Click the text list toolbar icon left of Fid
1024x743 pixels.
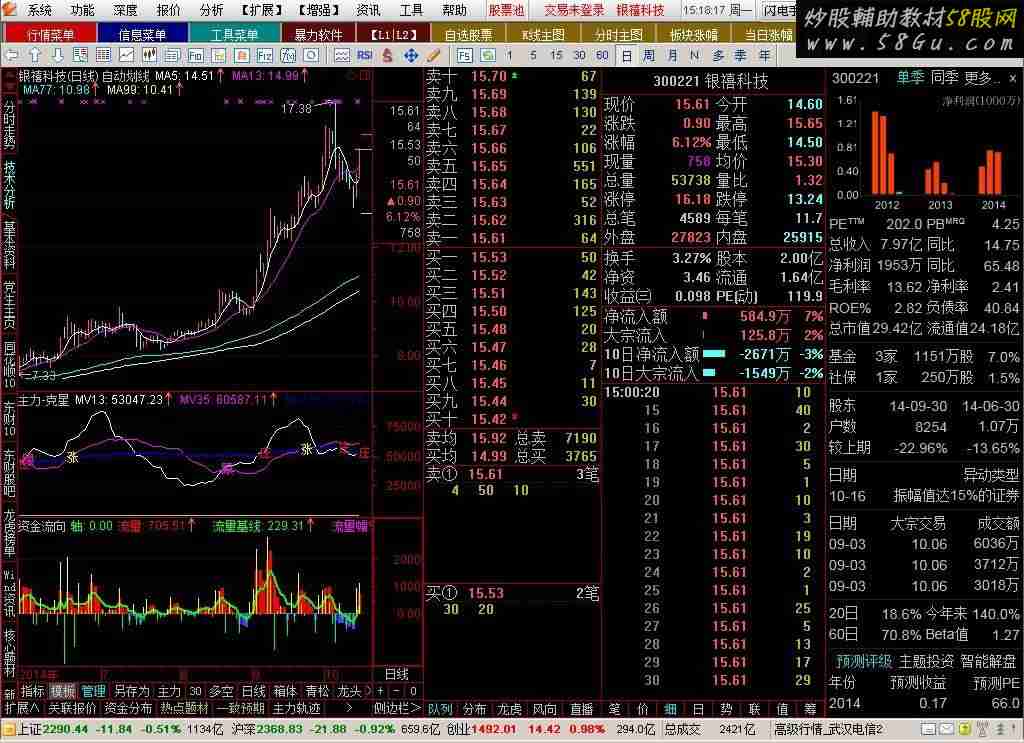pyautogui.click(x=172, y=55)
